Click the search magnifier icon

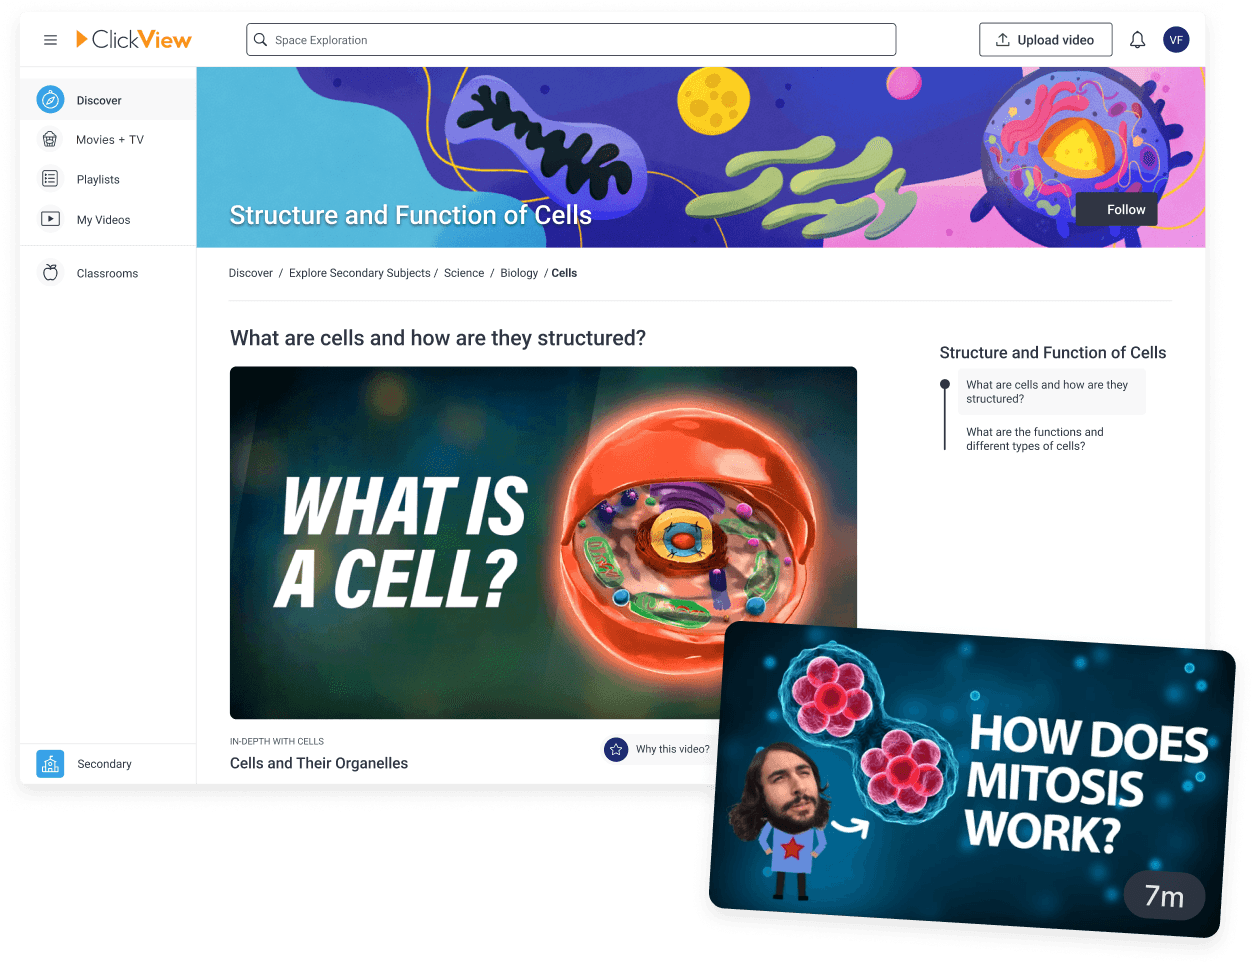click(260, 39)
